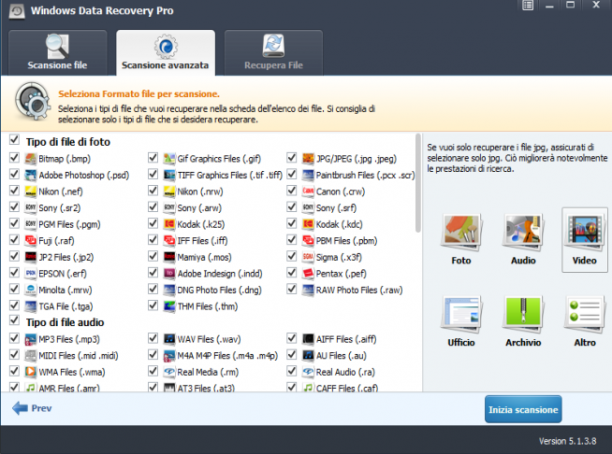
Task: Select the Archivio category icon
Action: pos(523,313)
